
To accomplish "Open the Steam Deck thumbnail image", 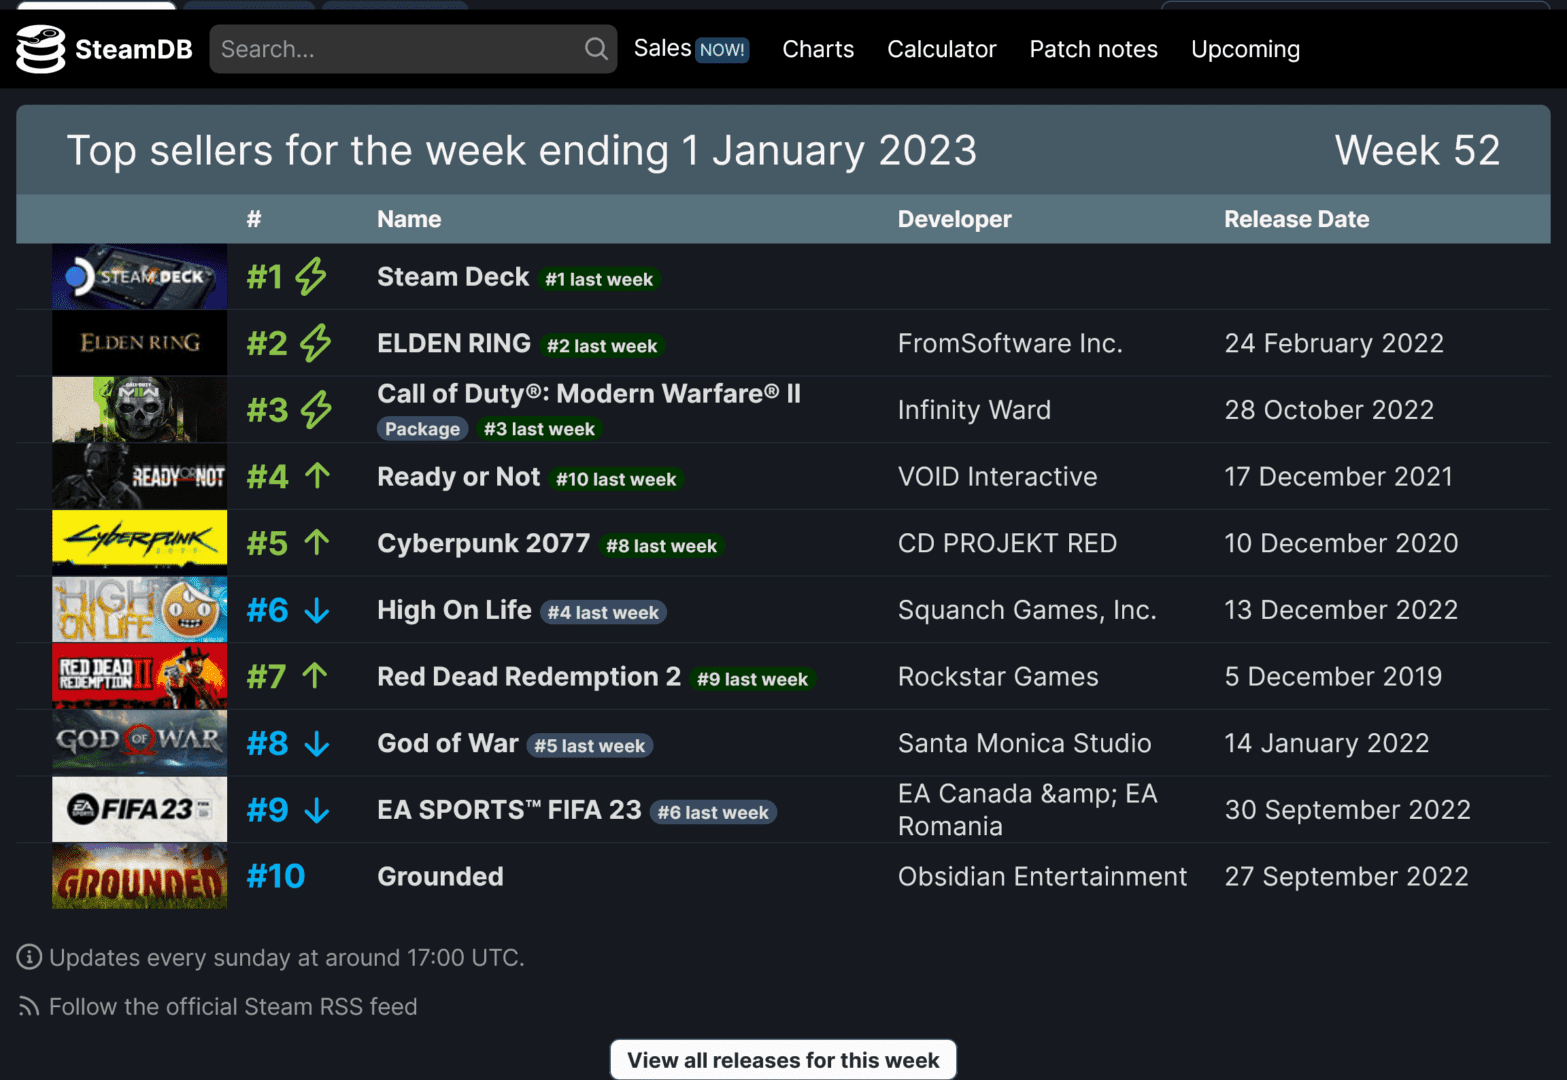I will pyautogui.click(x=139, y=277).
